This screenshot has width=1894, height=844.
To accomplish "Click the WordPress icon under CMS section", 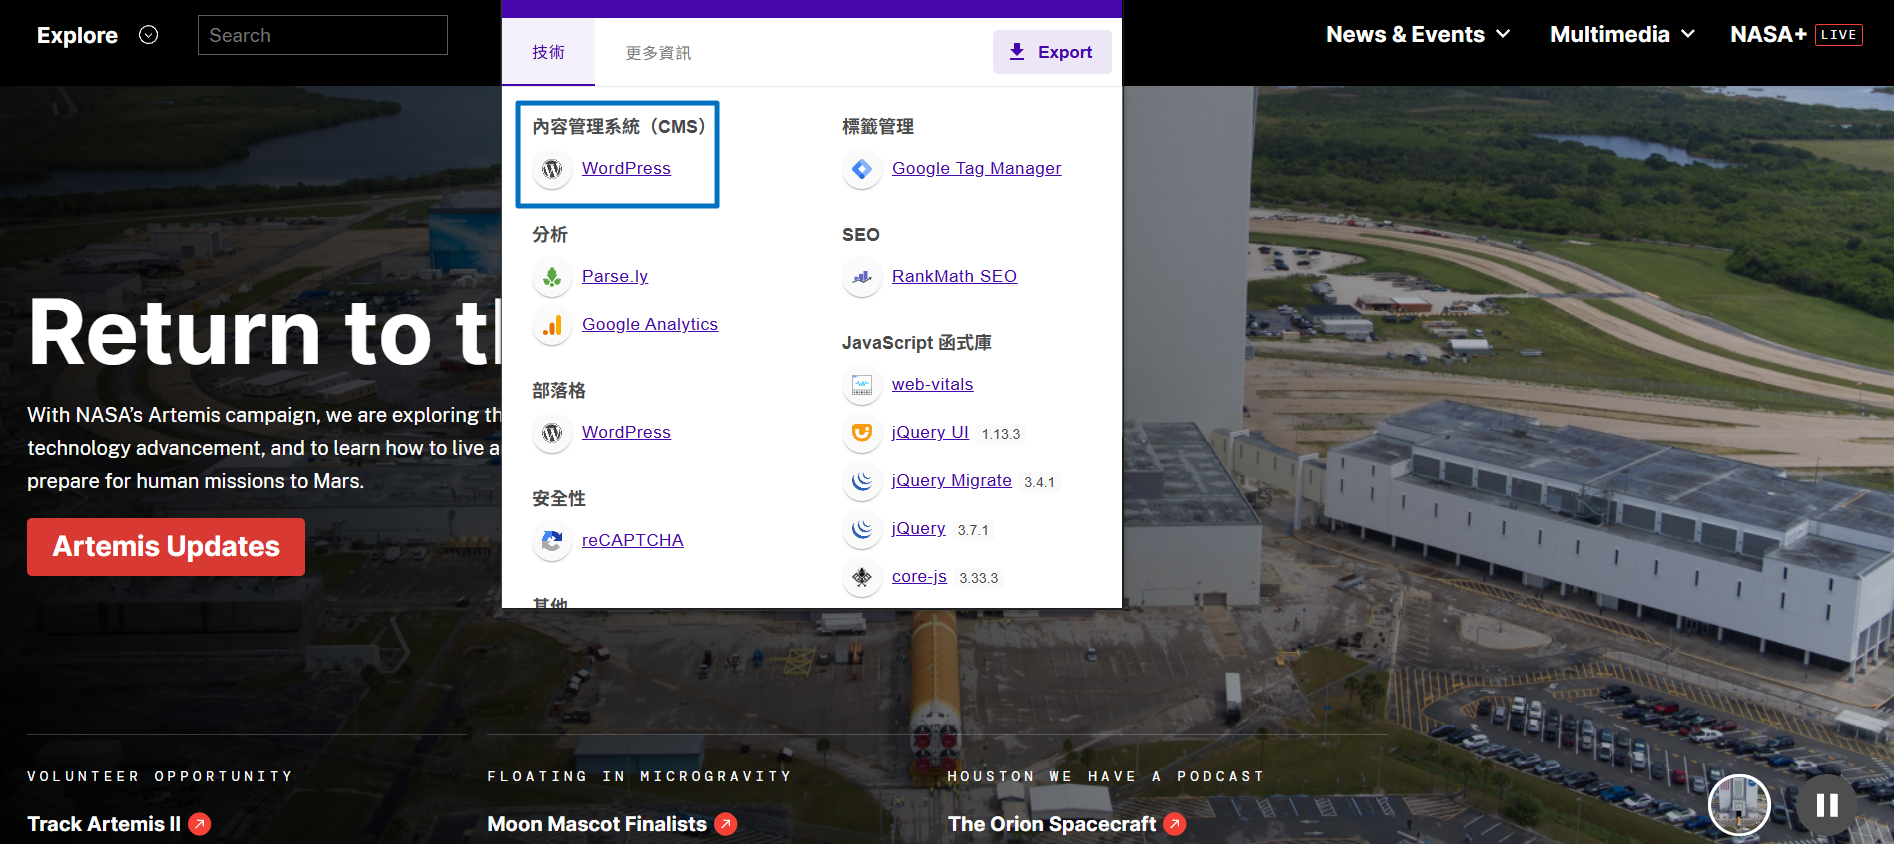I will click(552, 169).
